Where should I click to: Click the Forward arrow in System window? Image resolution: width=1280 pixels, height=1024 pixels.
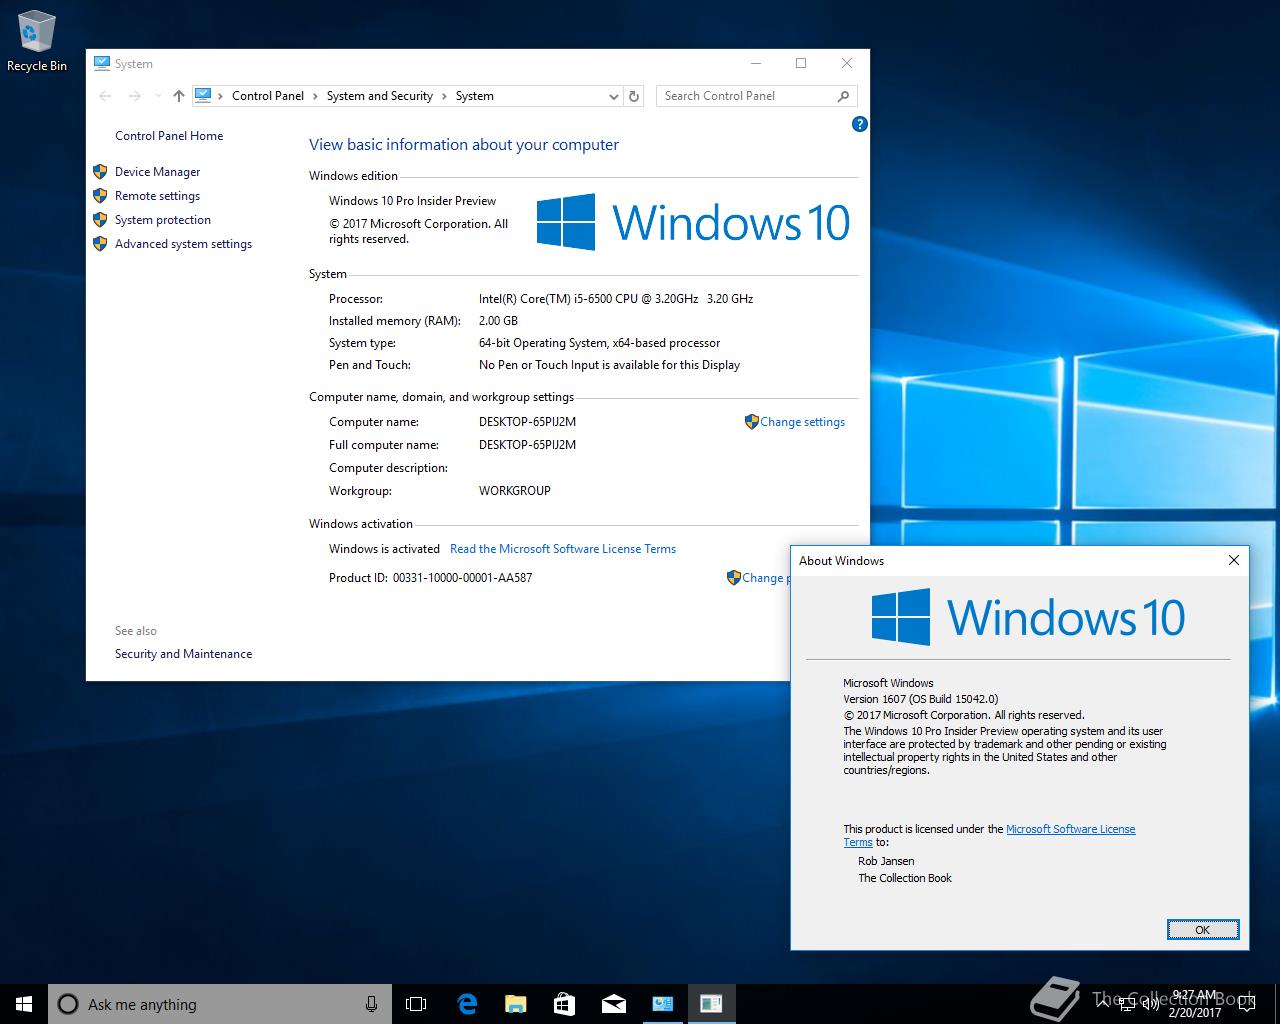(135, 96)
